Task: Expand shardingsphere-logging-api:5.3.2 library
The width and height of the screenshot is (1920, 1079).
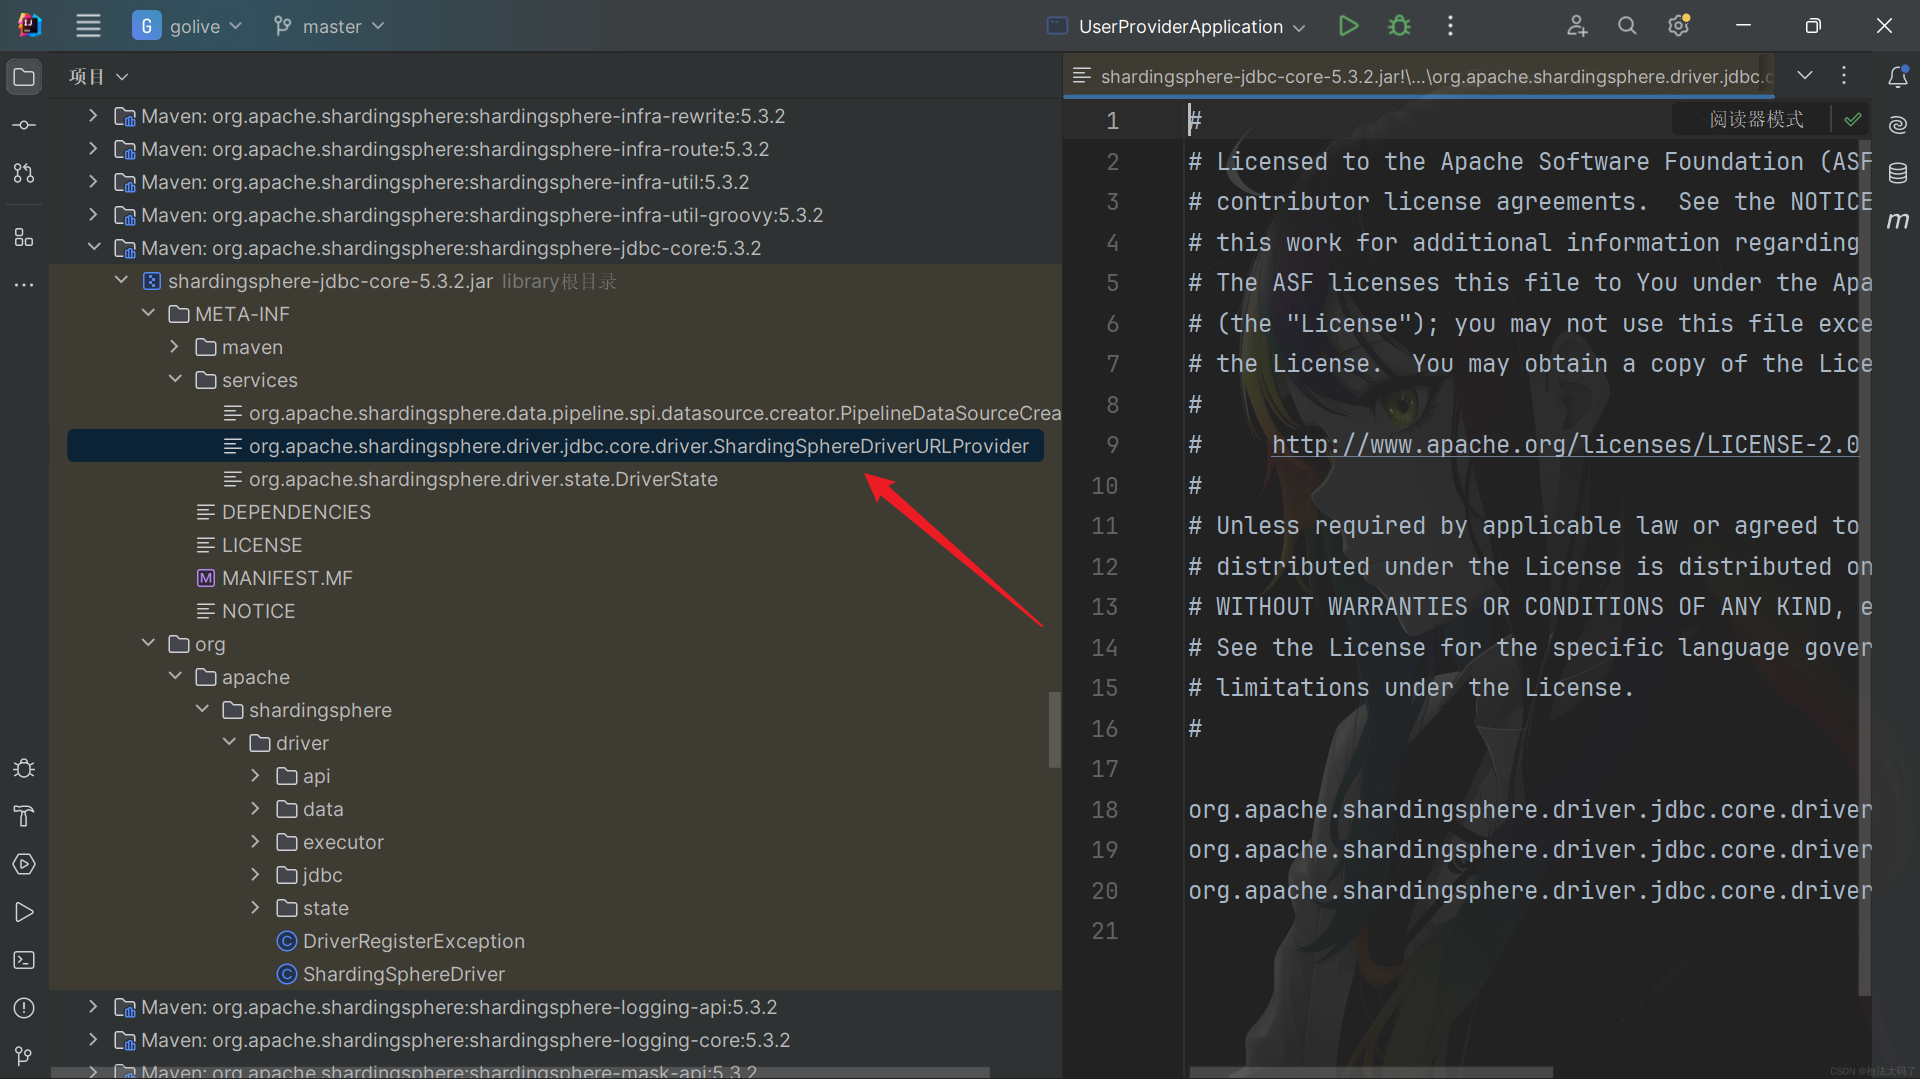Action: [93, 1007]
